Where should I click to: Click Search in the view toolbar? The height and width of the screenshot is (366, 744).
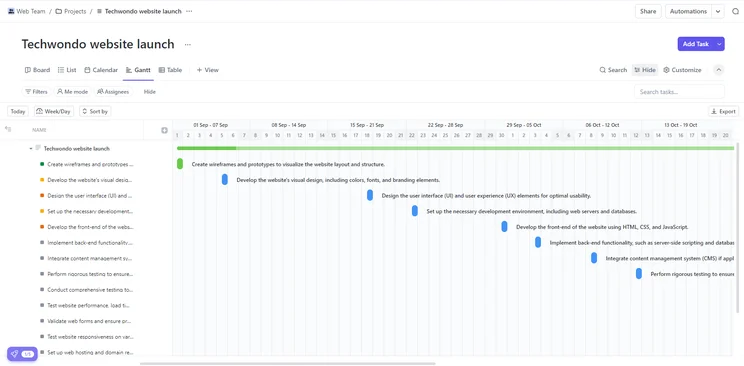pos(613,70)
